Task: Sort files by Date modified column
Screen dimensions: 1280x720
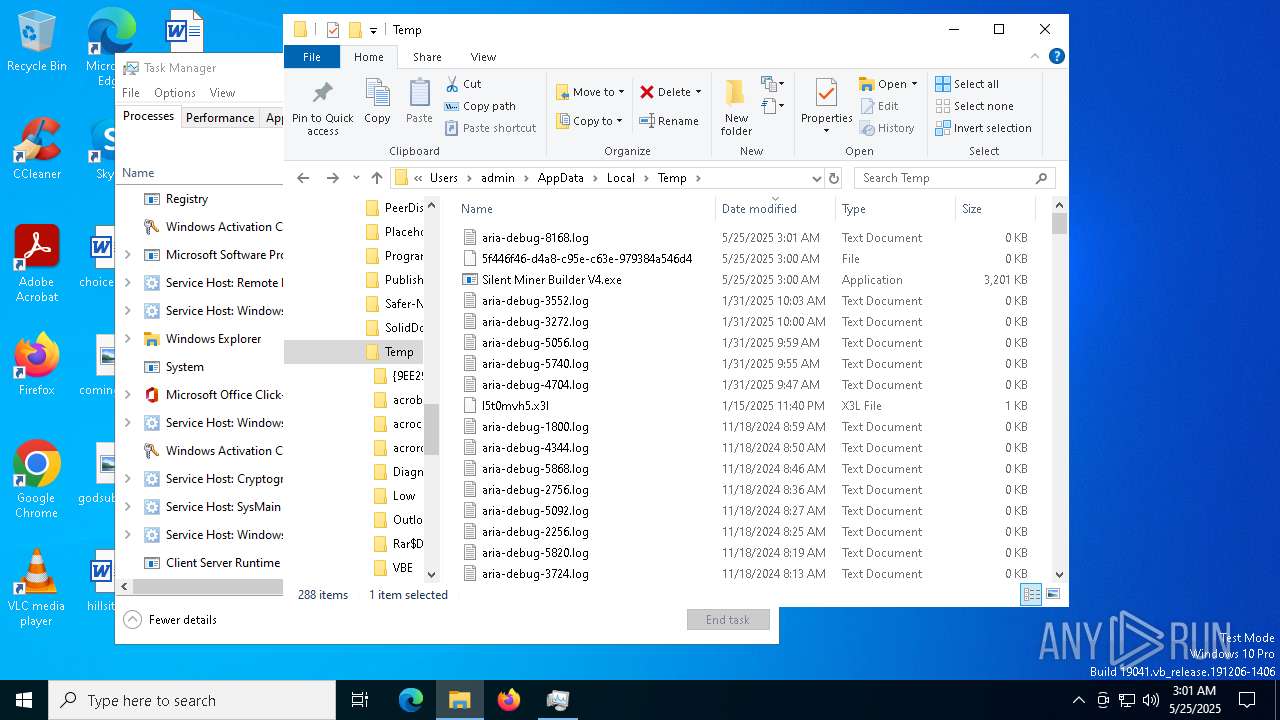Action: [775, 209]
